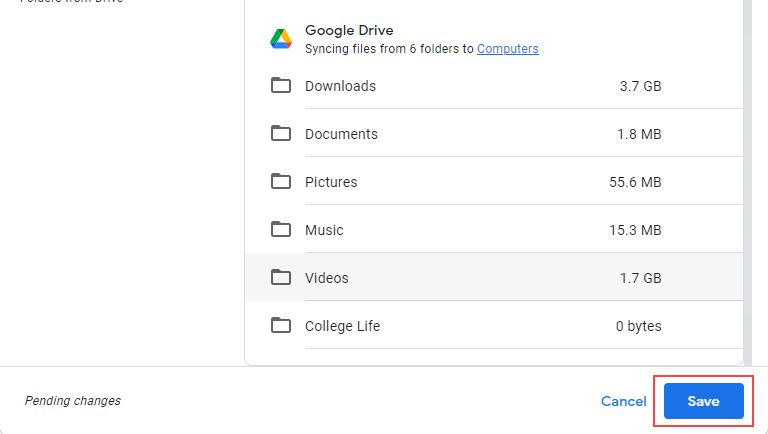Click the 3.7 GB size of Downloads
Viewport: 768px width, 434px height.
640,86
